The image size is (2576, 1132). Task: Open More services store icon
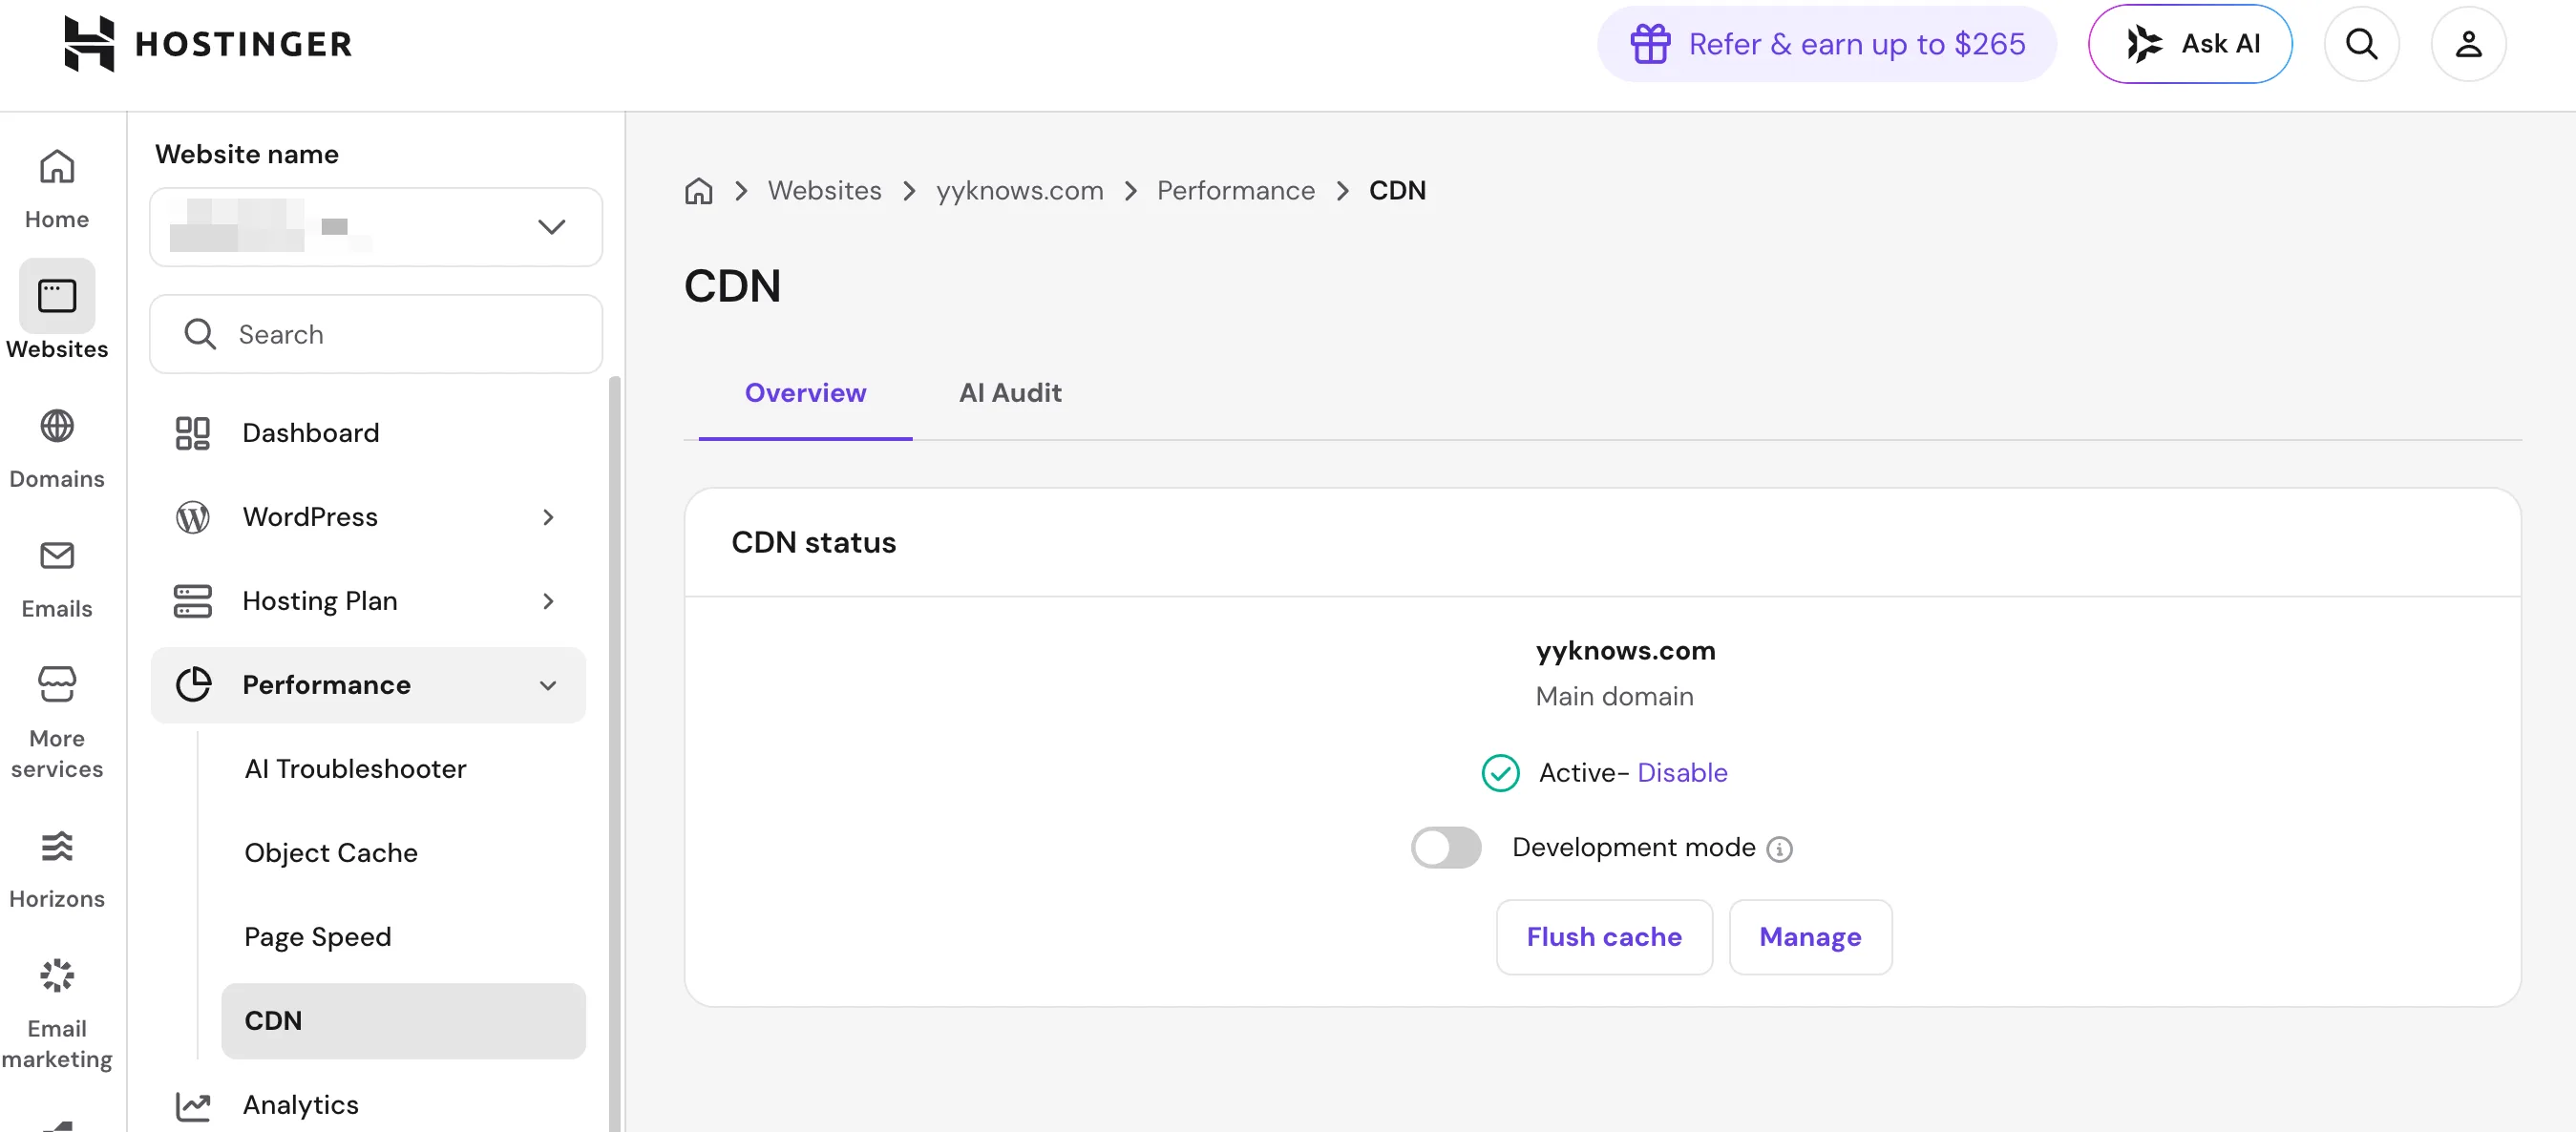coord(57,684)
